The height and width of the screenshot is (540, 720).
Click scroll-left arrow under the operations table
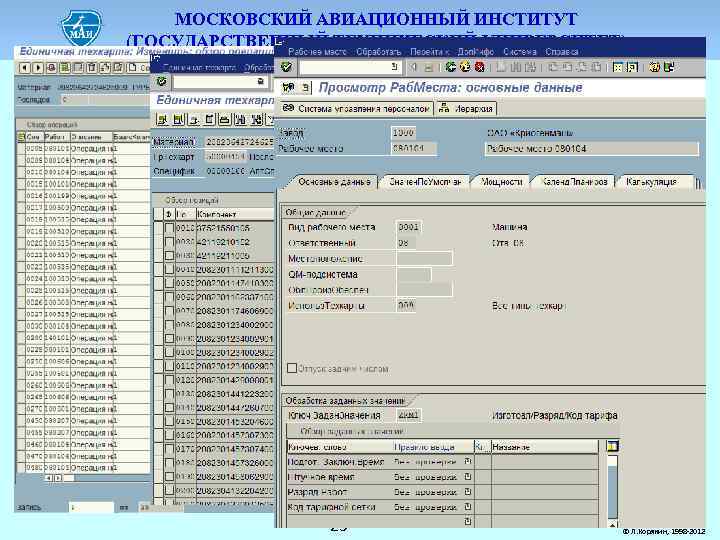48,478
